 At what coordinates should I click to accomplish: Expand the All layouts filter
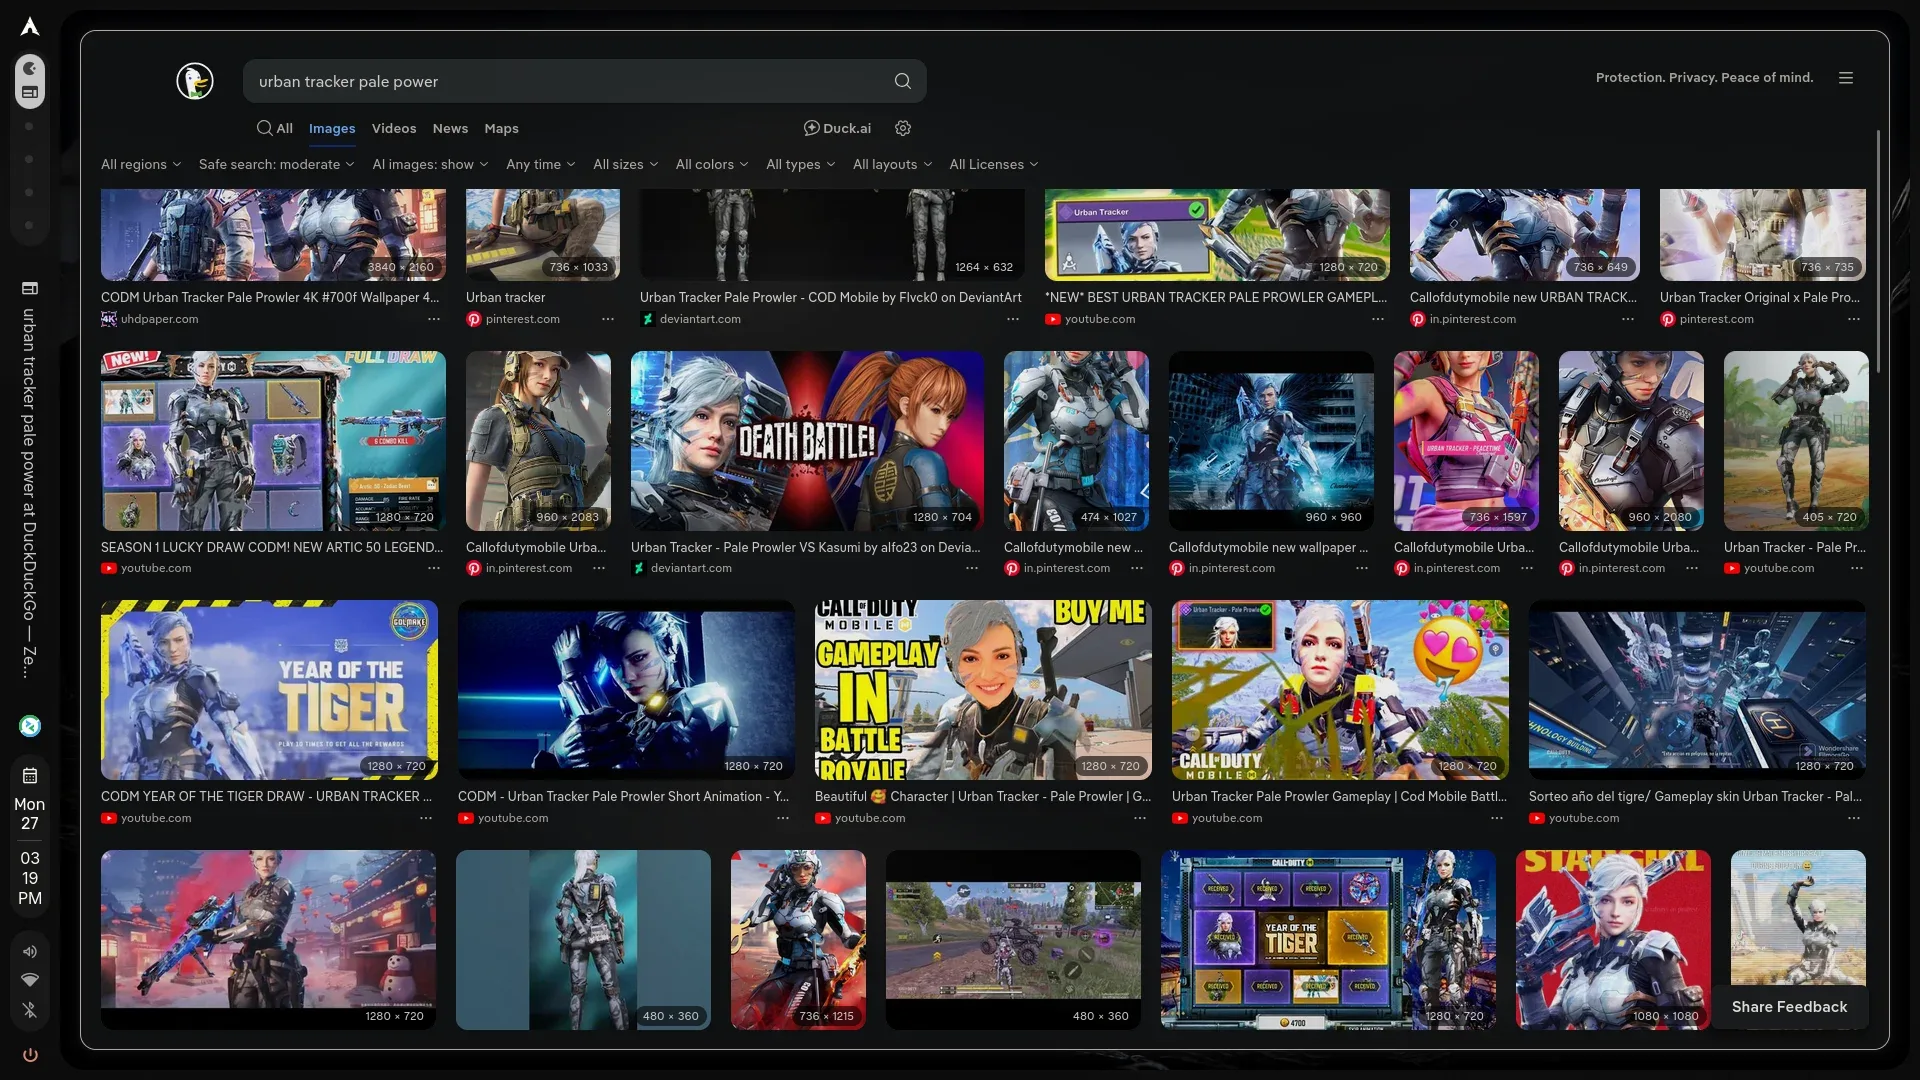click(892, 164)
